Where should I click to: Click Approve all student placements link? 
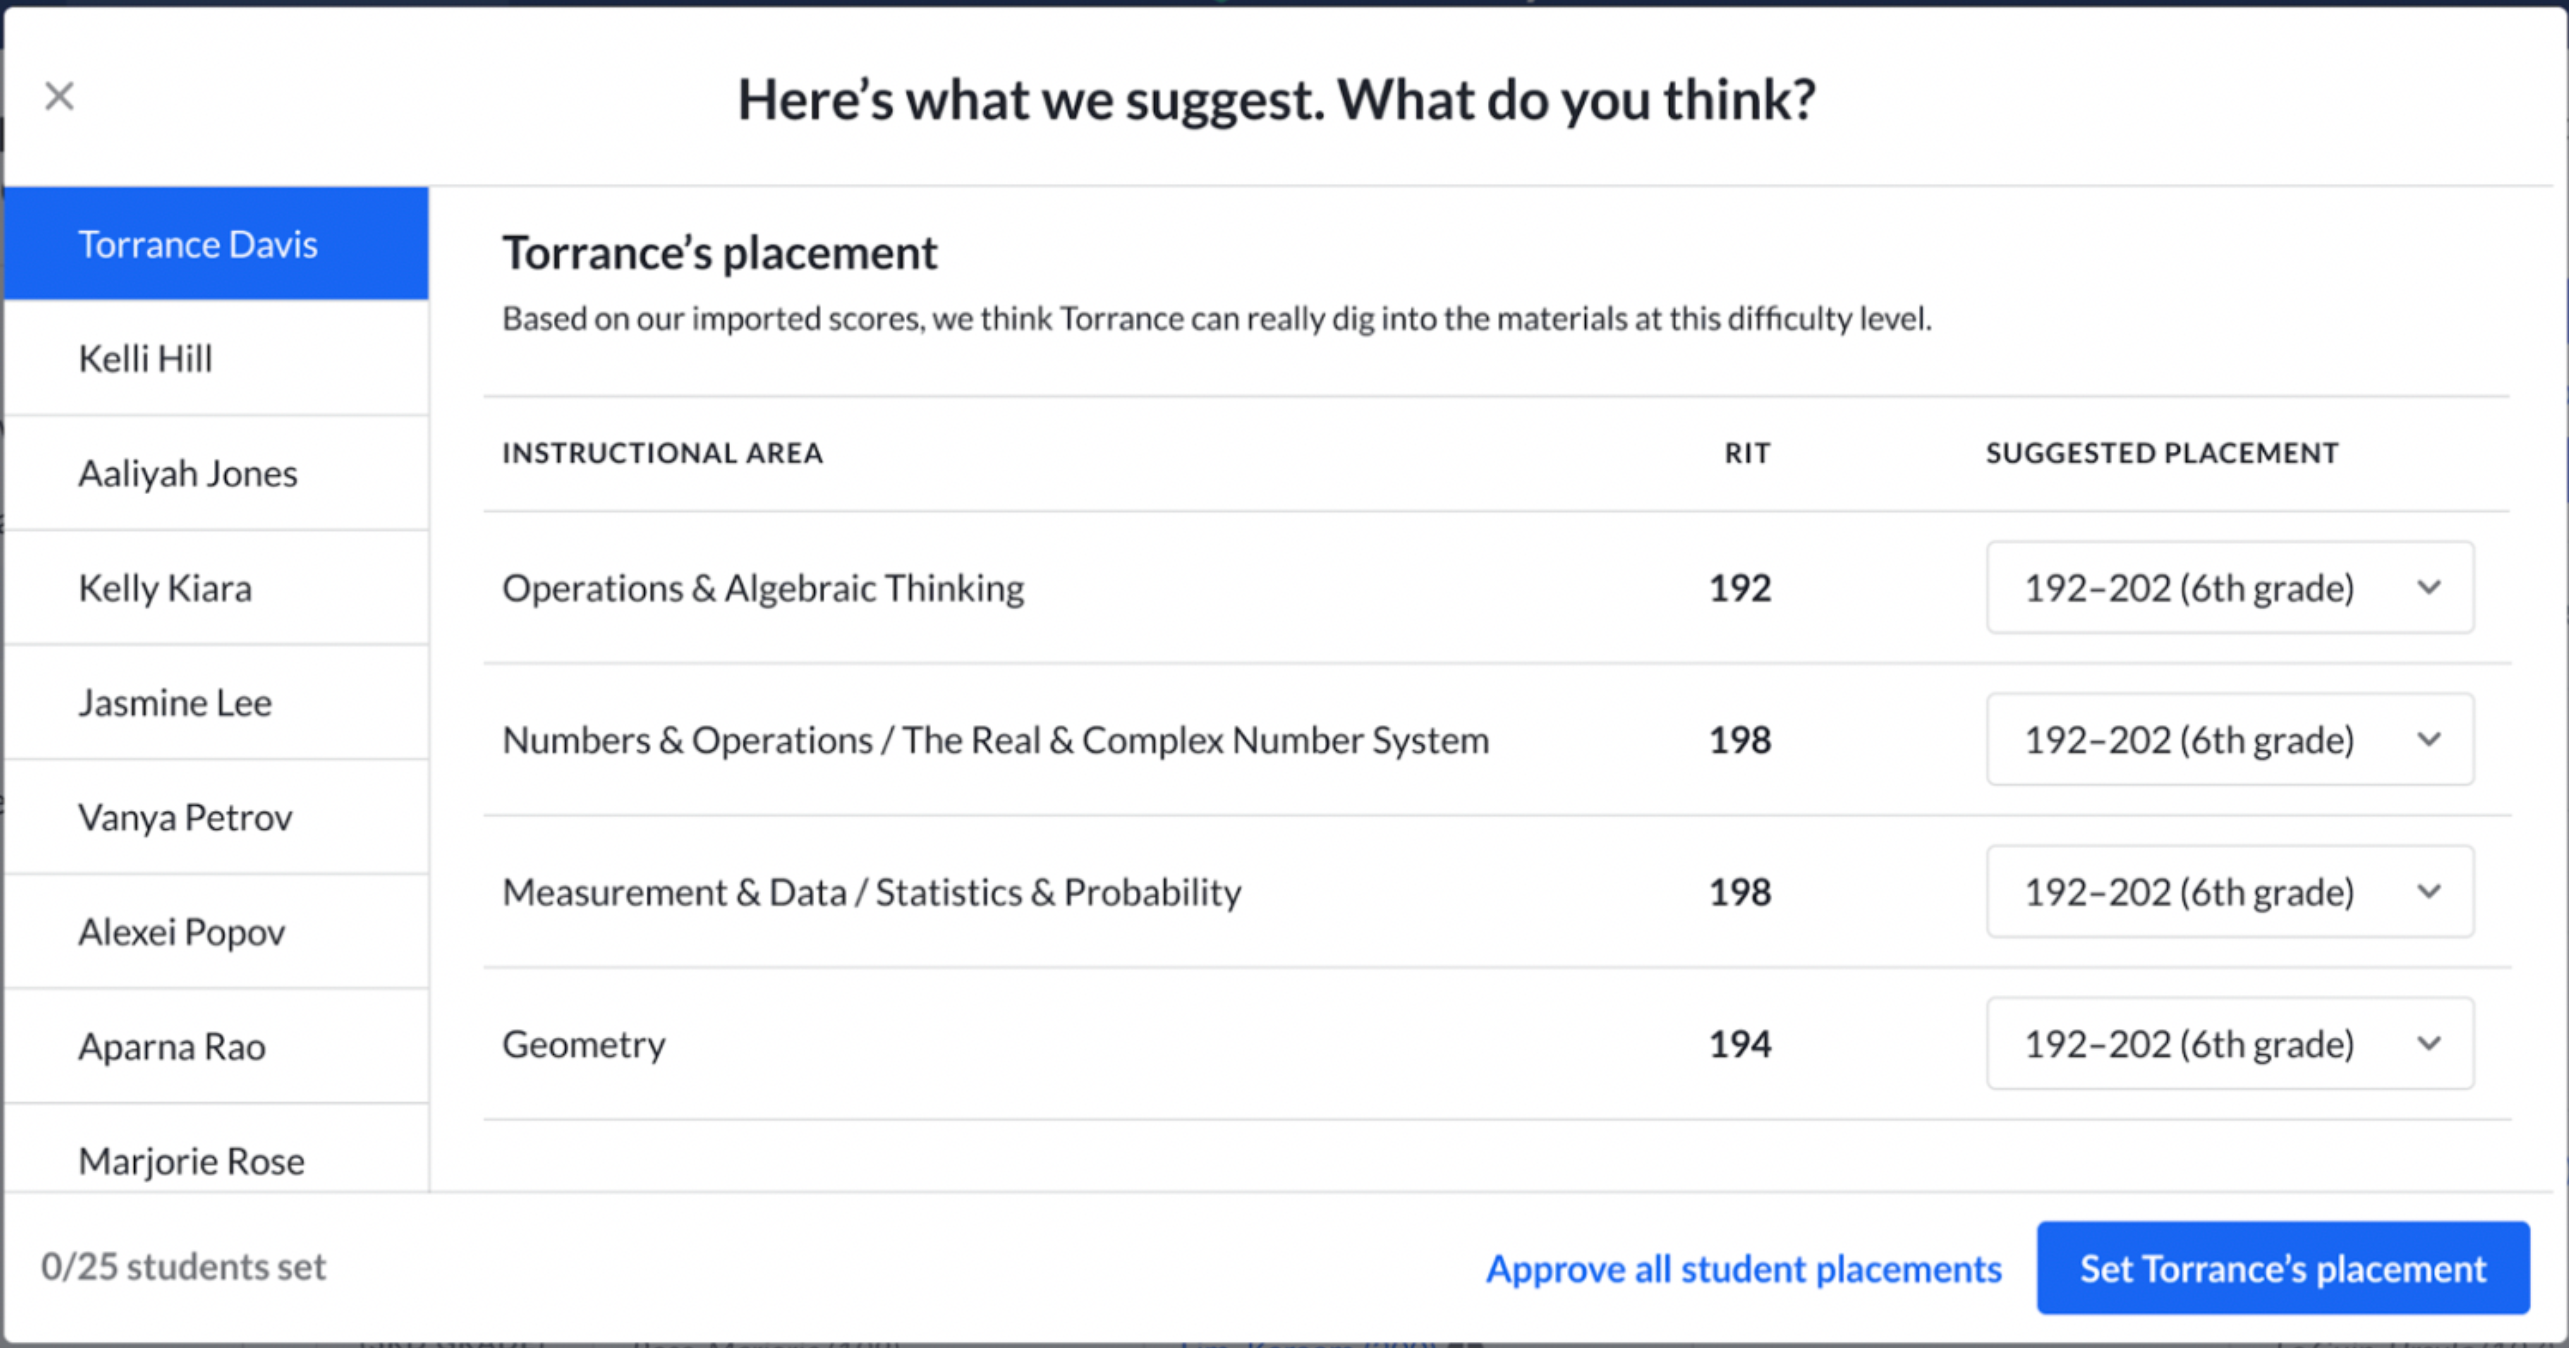coord(1744,1268)
